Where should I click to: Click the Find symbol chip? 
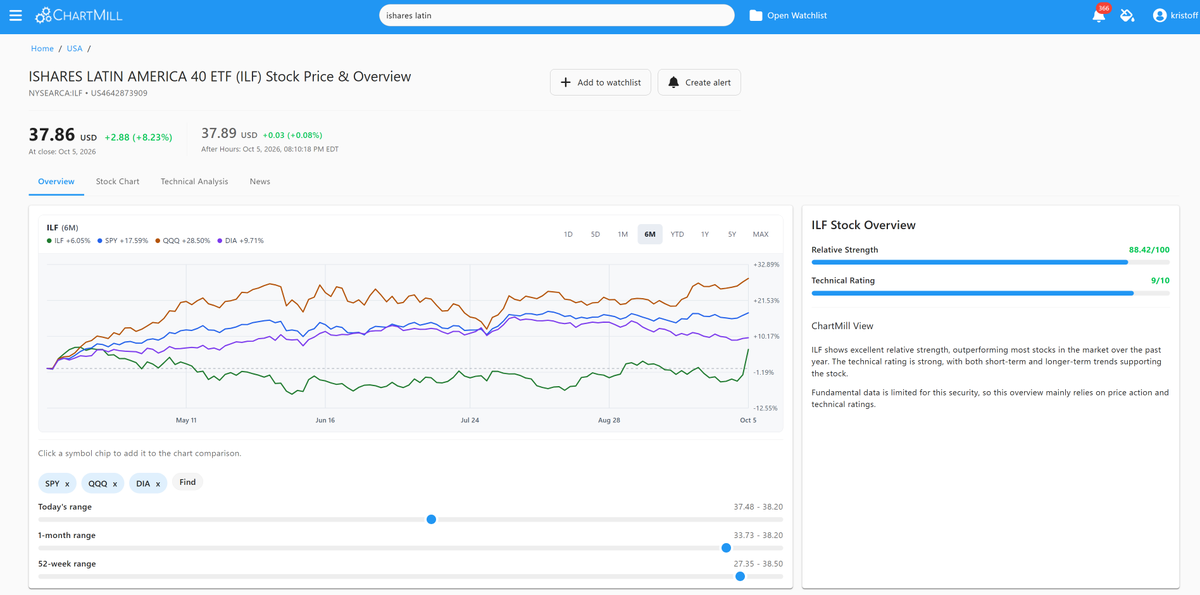[x=187, y=482]
